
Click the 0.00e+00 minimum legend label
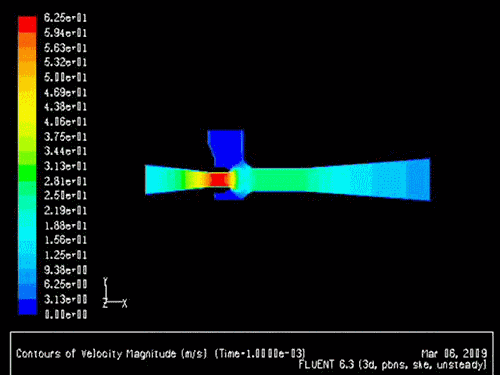pyautogui.click(x=66, y=314)
